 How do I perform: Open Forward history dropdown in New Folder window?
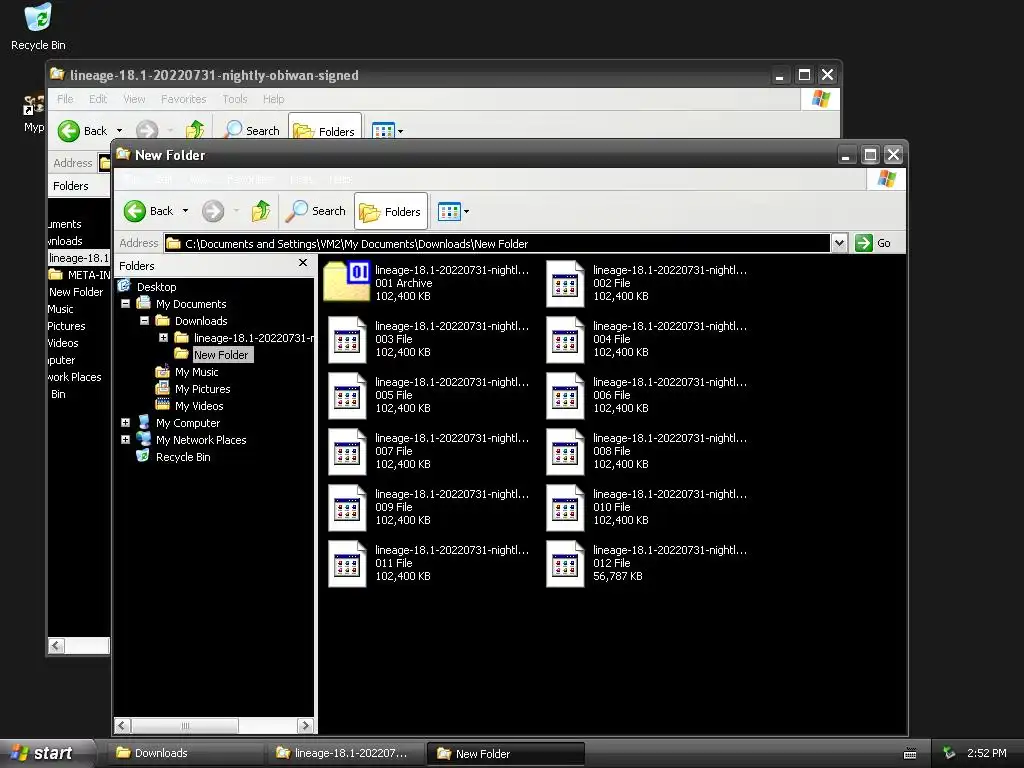[x=236, y=211]
